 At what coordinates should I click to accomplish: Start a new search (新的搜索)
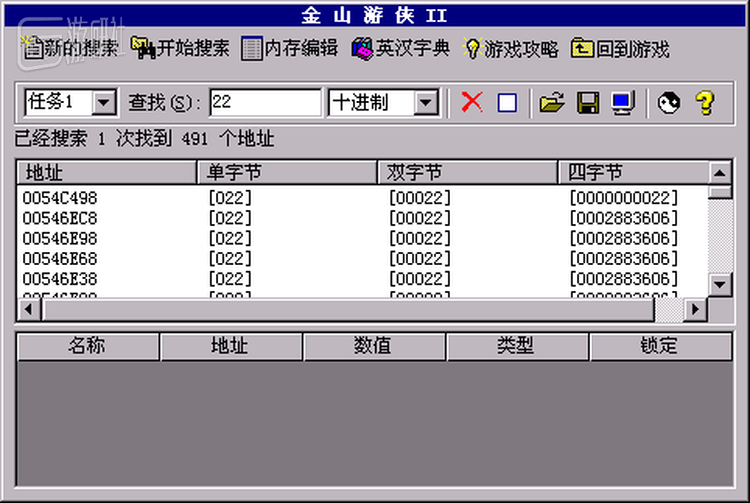click(69, 48)
